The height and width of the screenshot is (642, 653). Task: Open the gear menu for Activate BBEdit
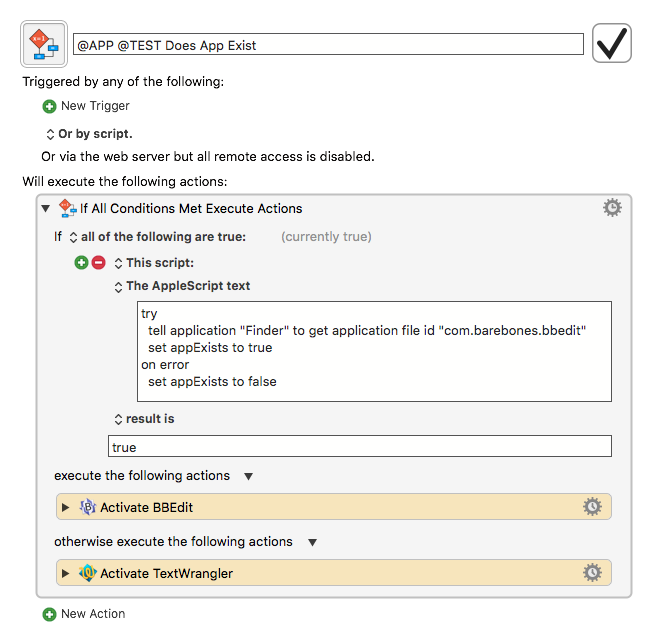[x=592, y=506]
